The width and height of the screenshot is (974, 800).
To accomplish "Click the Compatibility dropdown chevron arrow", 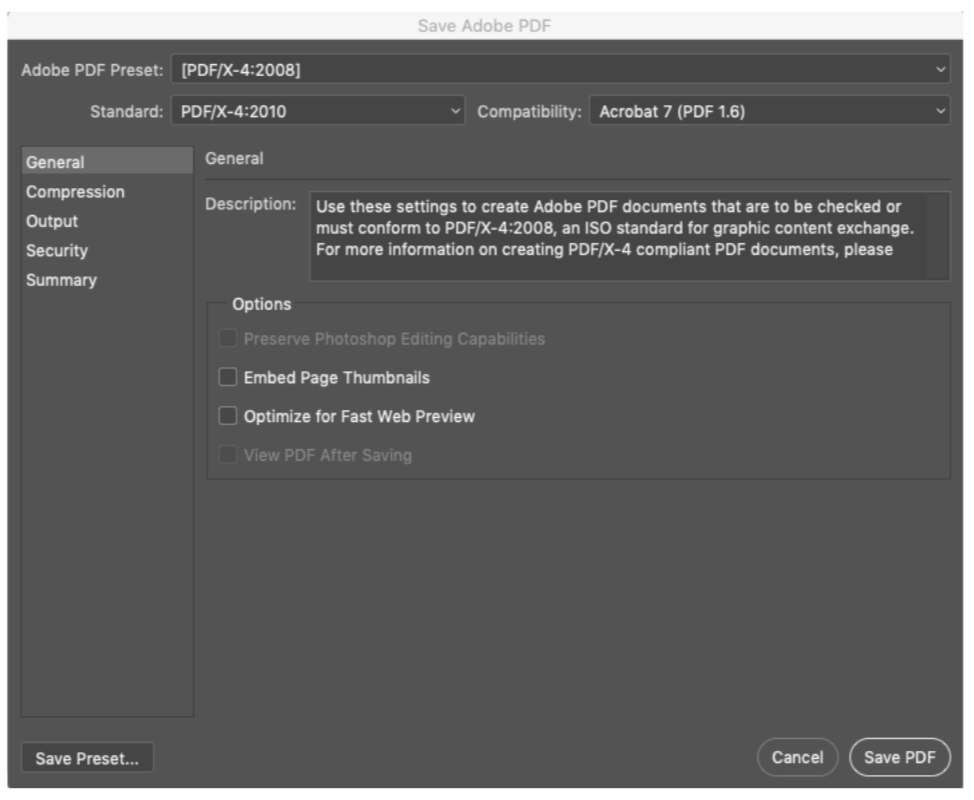I will [x=940, y=111].
